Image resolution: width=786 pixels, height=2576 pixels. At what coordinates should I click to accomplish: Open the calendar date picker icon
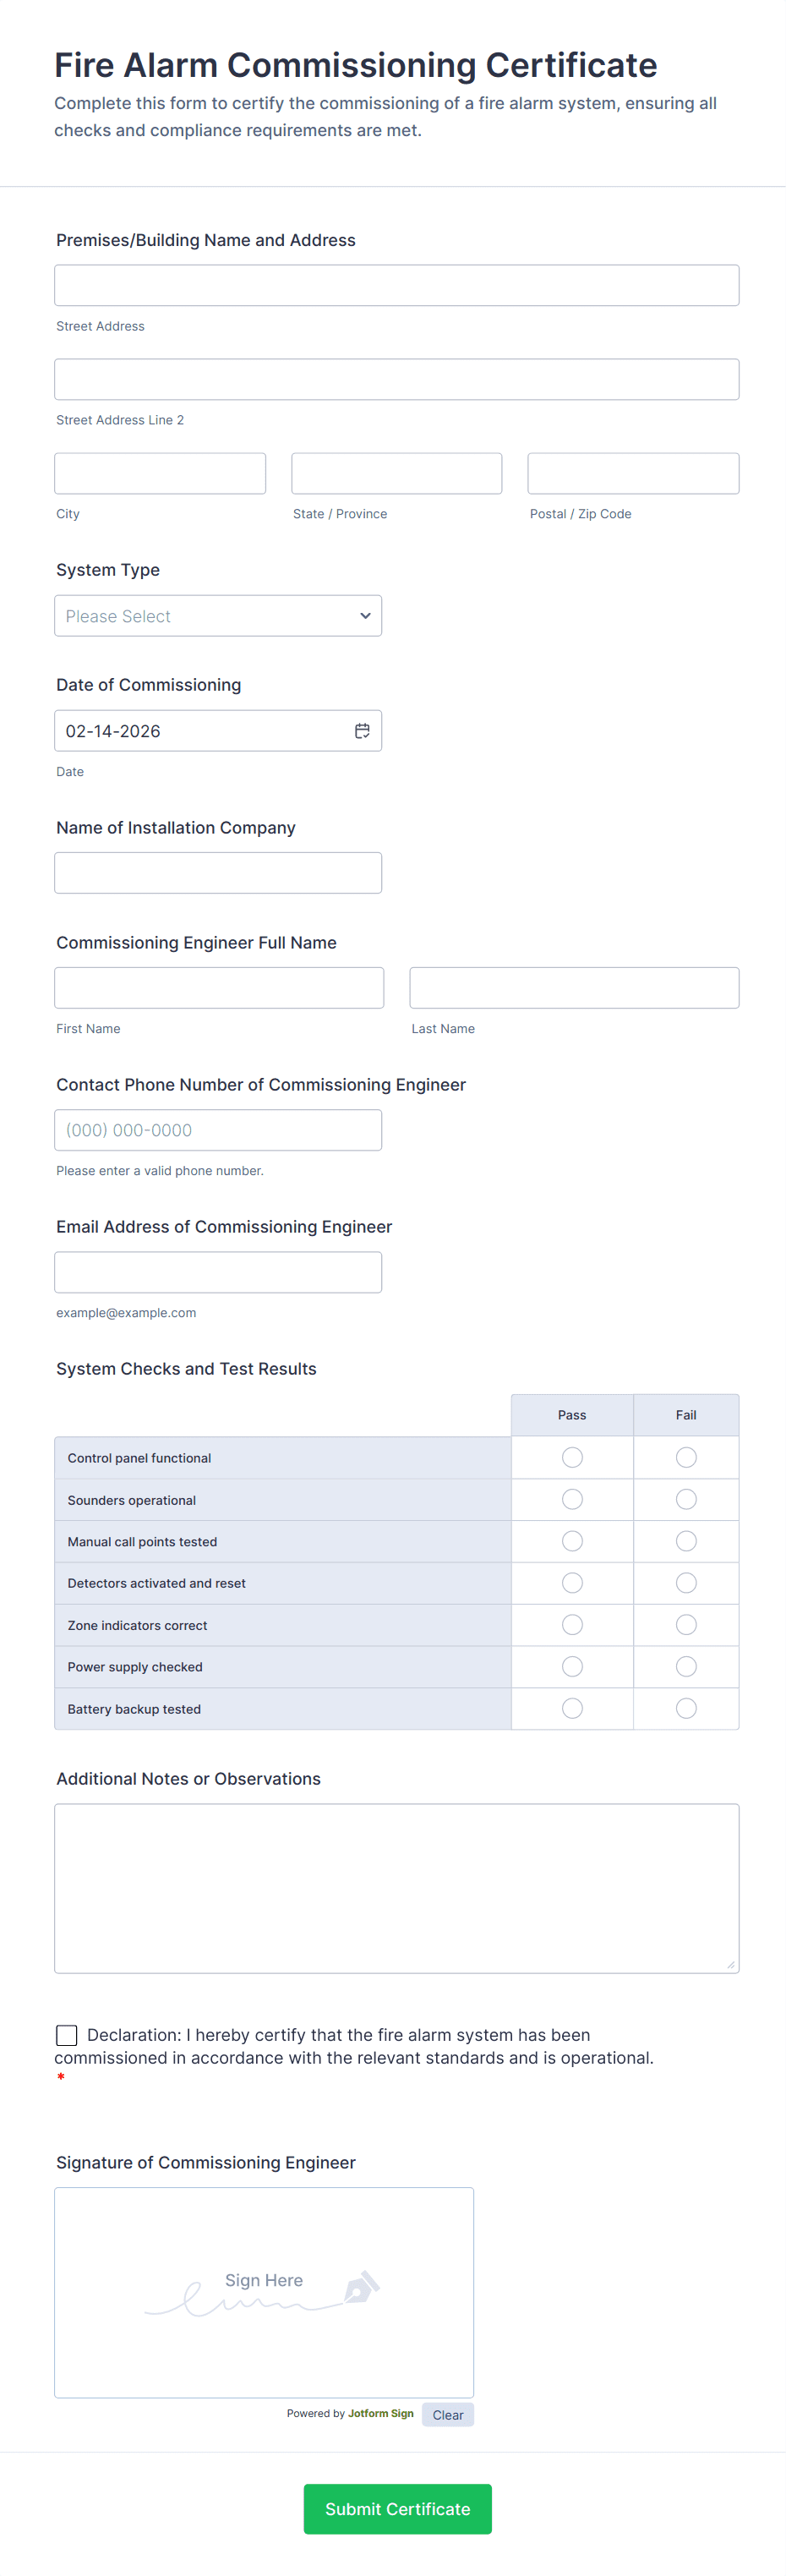(x=362, y=731)
